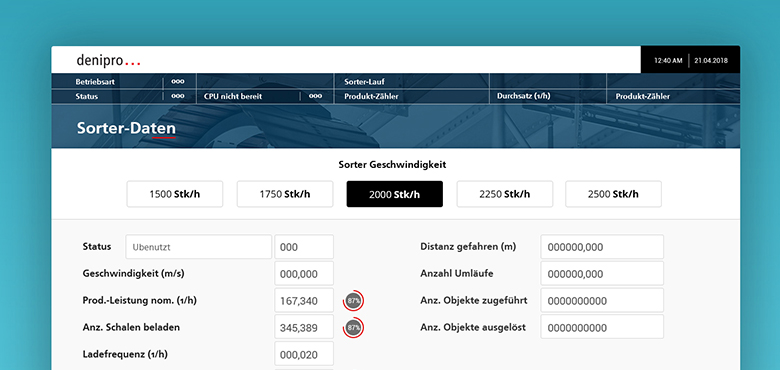Screen dimensions: 780x370
Task: Click the Prod.-Leistung nom. value 167,340
Action: pyautogui.click(x=304, y=300)
